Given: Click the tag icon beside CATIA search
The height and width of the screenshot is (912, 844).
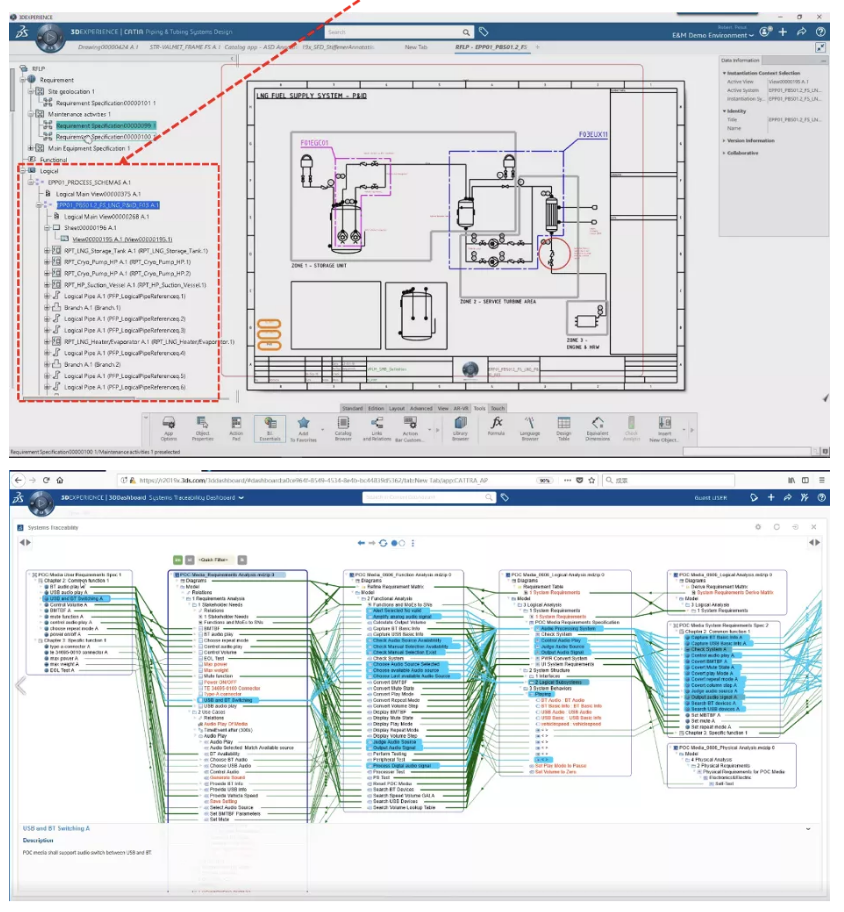Looking at the screenshot, I should tap(483, 32).
